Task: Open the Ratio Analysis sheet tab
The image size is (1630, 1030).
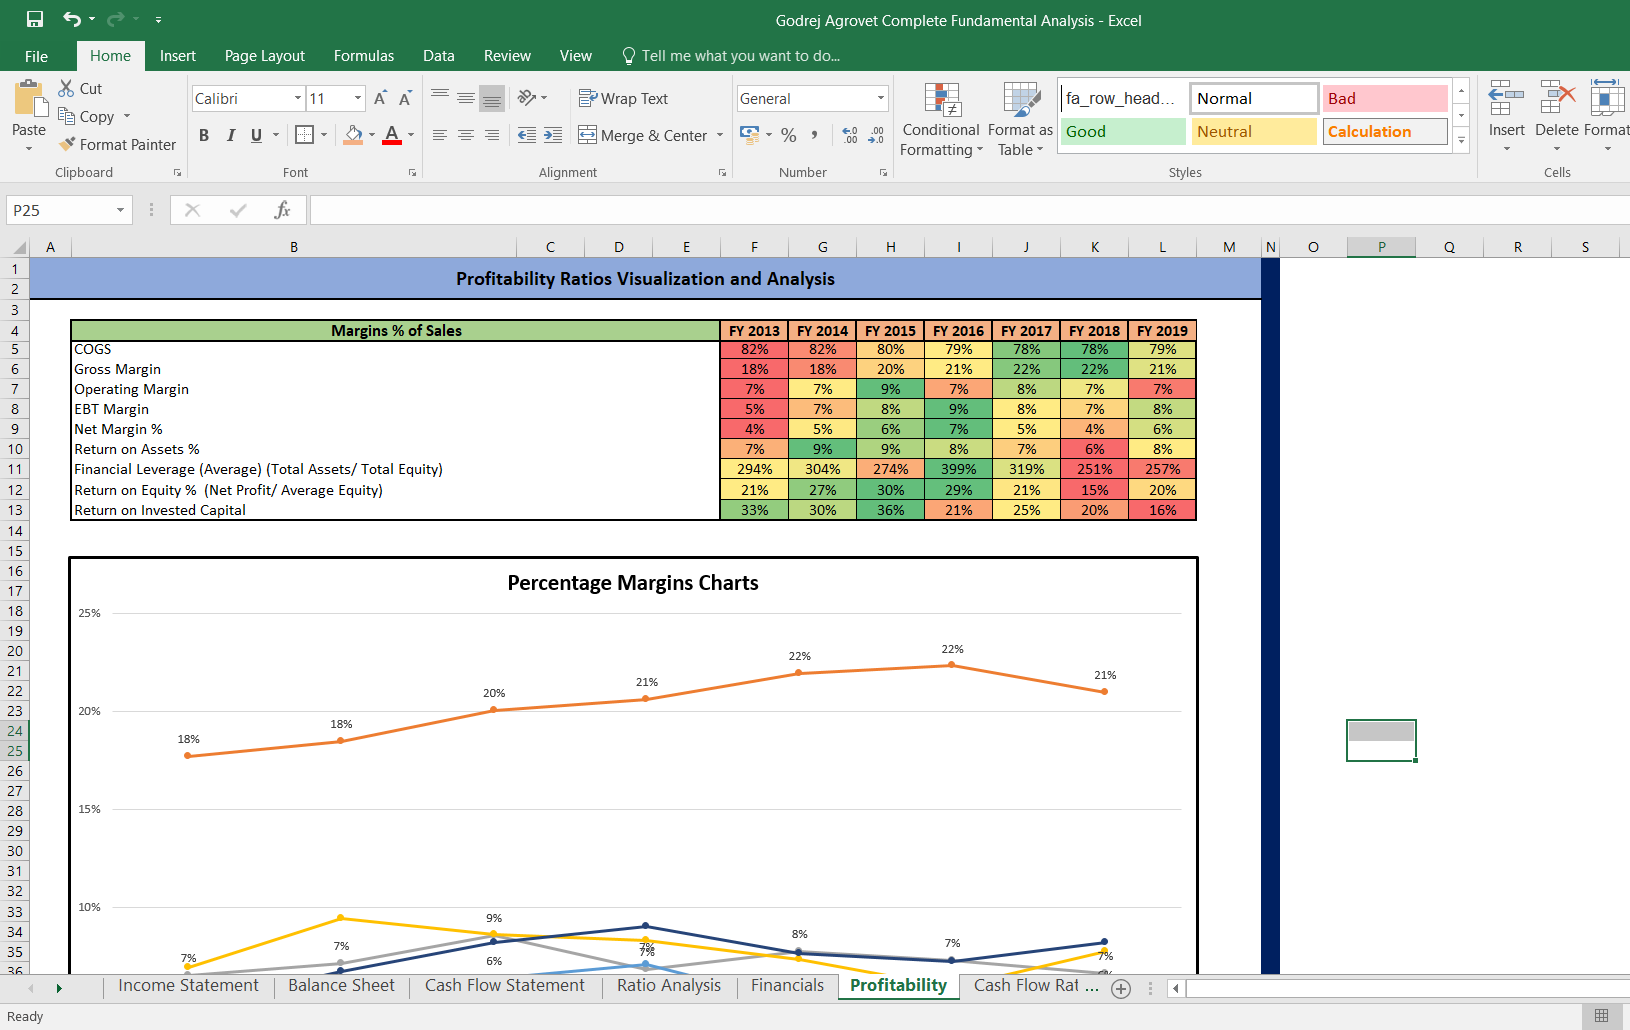Action: (x=669, y=986)
